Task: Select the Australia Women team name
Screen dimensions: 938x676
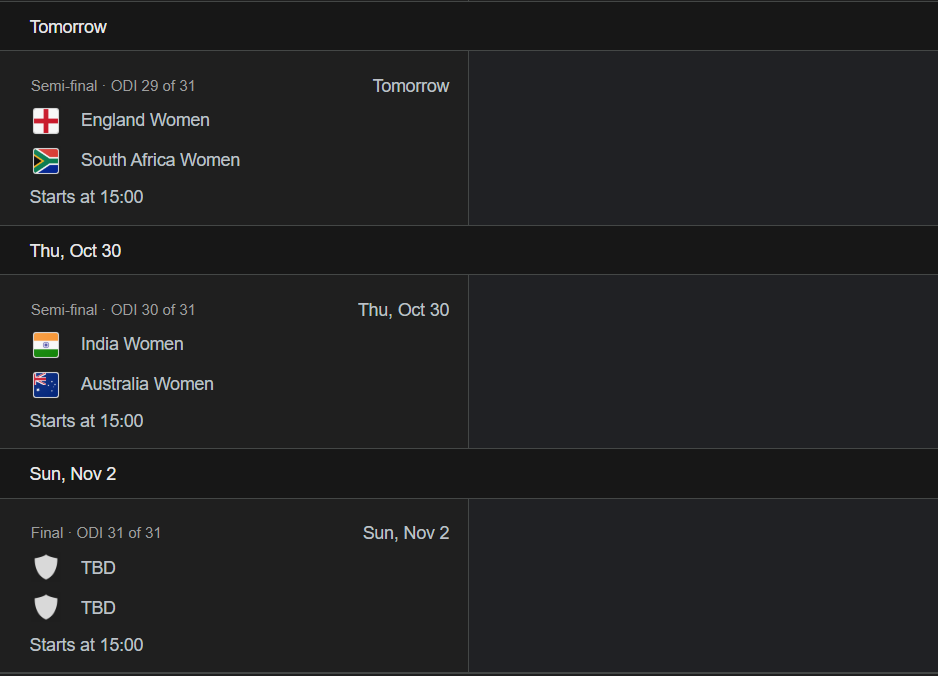Action: [147, 384]
